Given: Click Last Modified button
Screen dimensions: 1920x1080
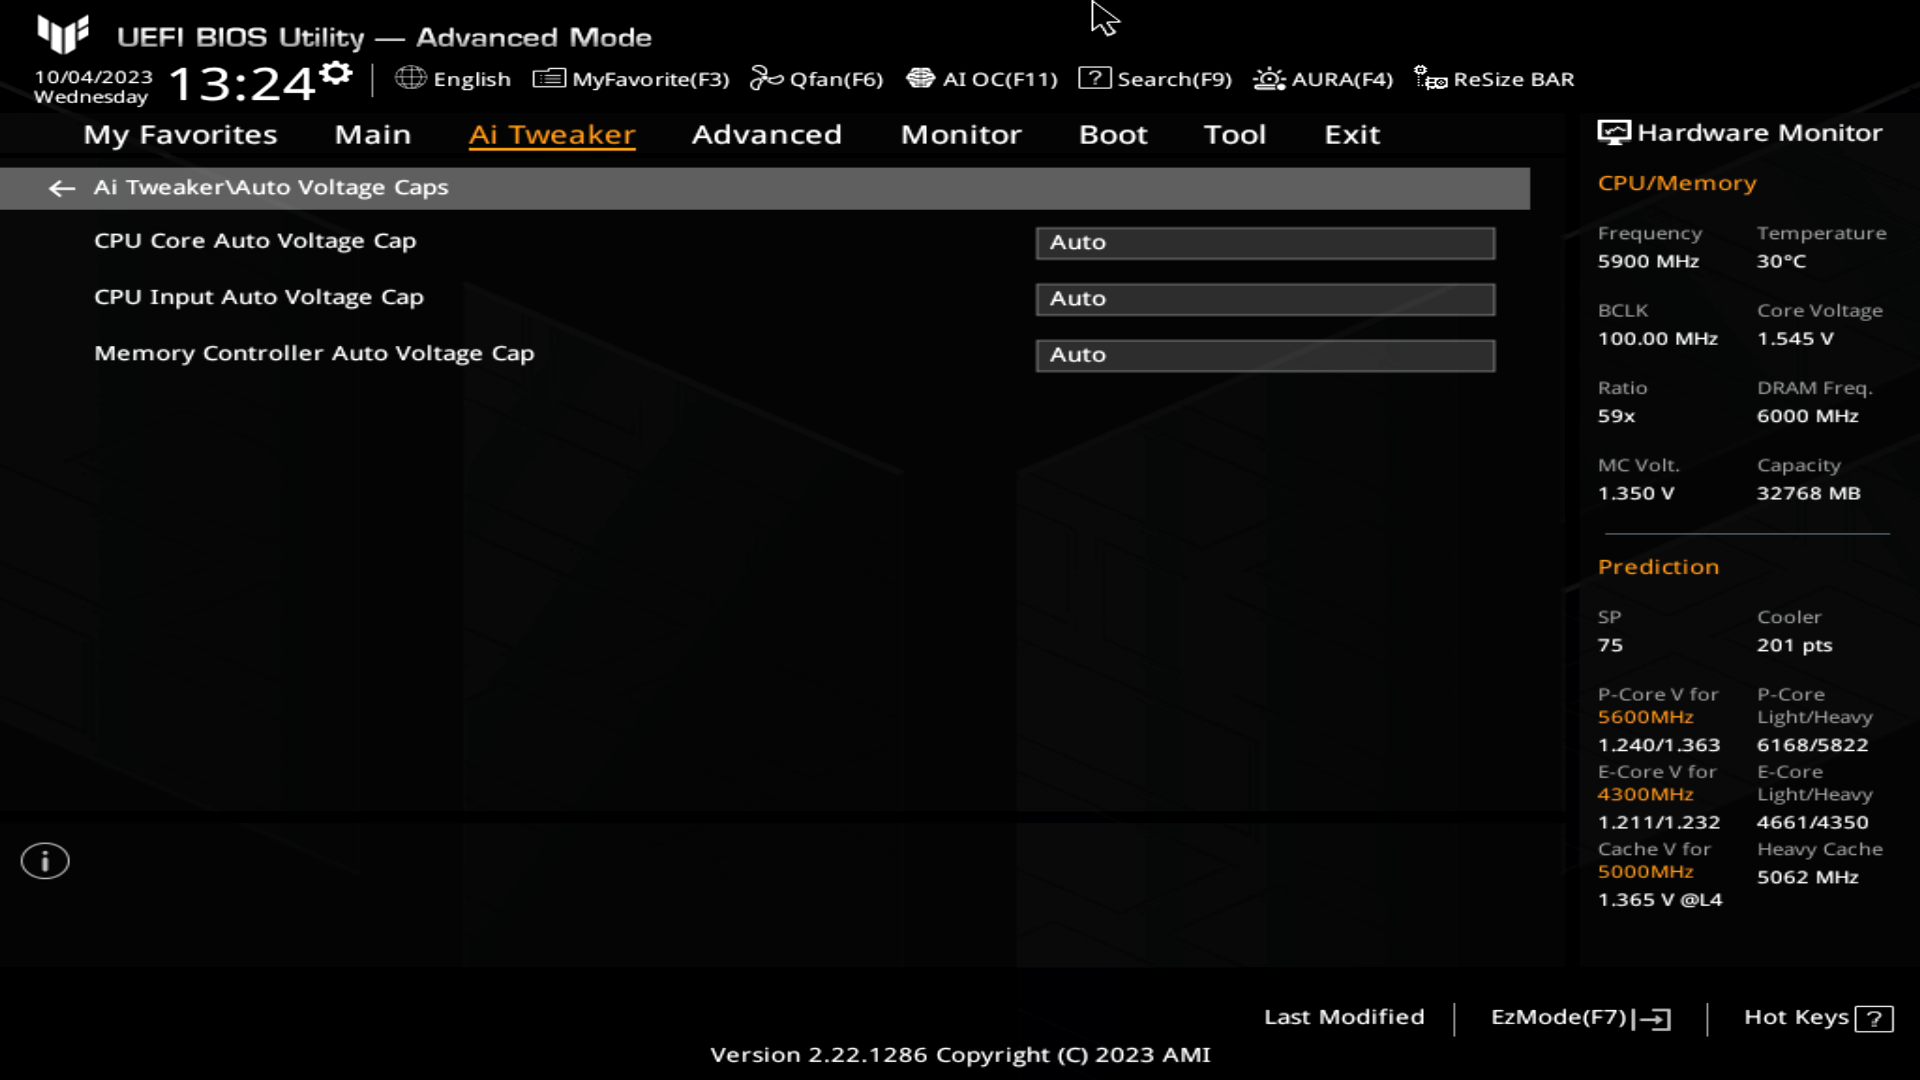Looking at the screenshot, I should tap(1344, 1017).
